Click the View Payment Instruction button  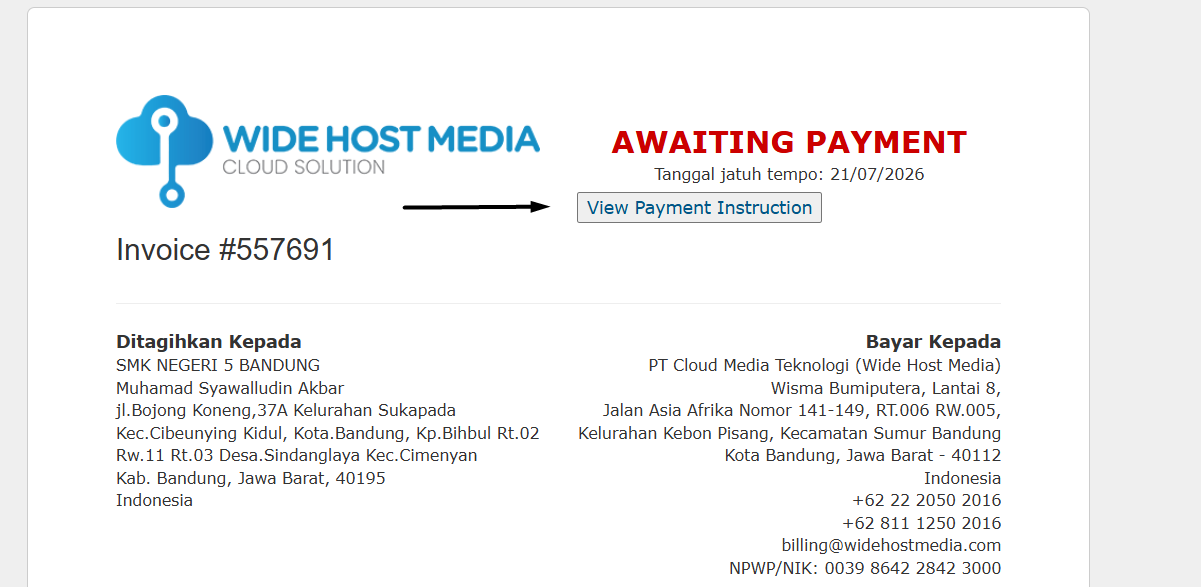pos(699,208)
